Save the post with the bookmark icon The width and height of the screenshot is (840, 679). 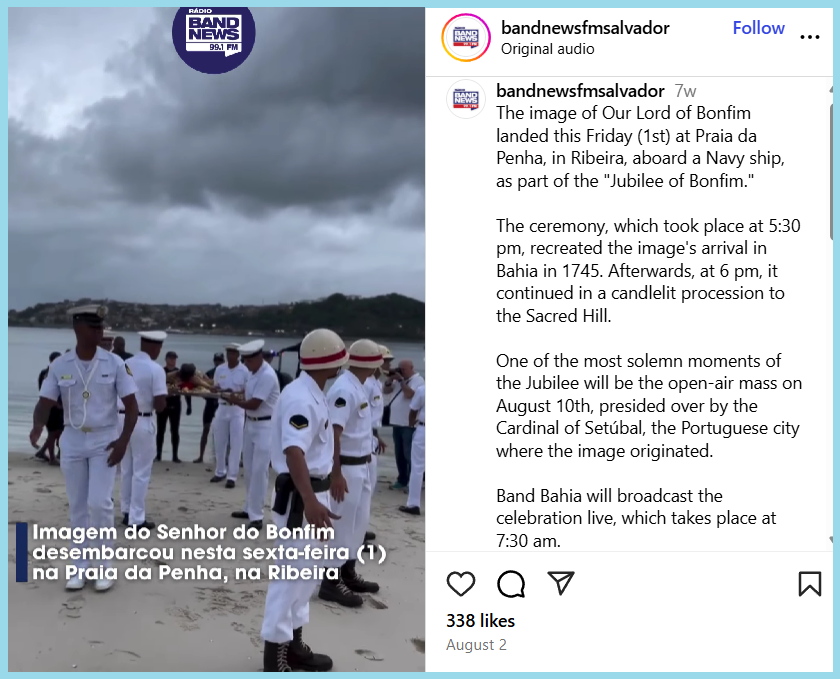coord(809,584)
